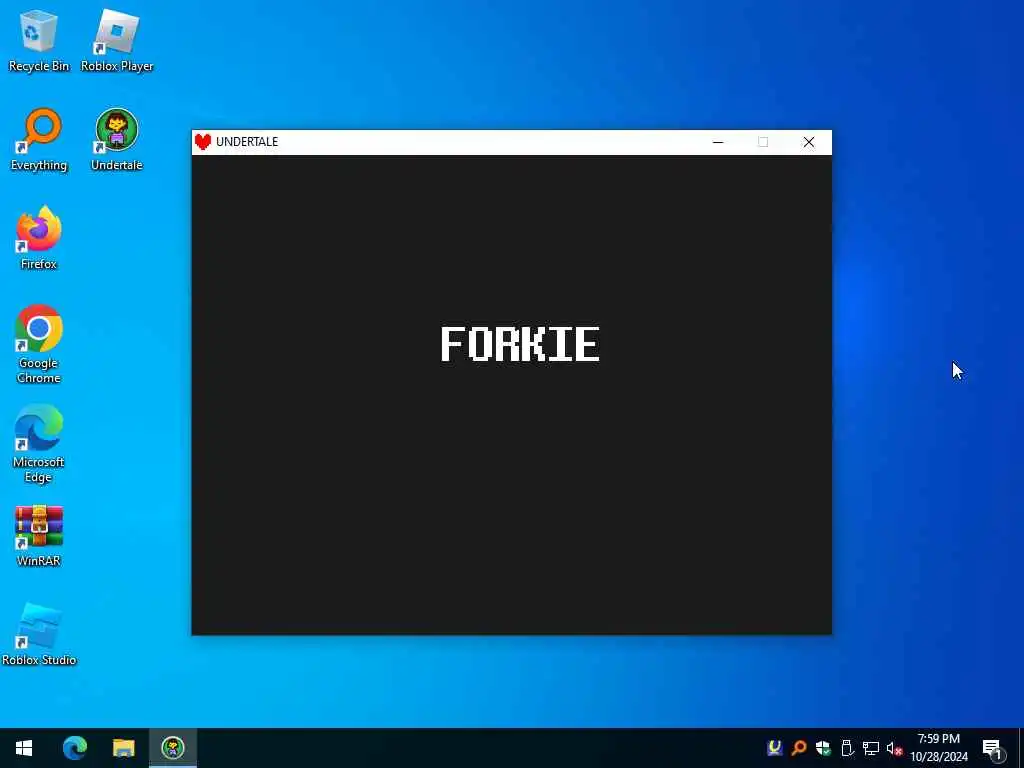Select the Microsoft Edge desktop shortcut

(x=39, y=443)
